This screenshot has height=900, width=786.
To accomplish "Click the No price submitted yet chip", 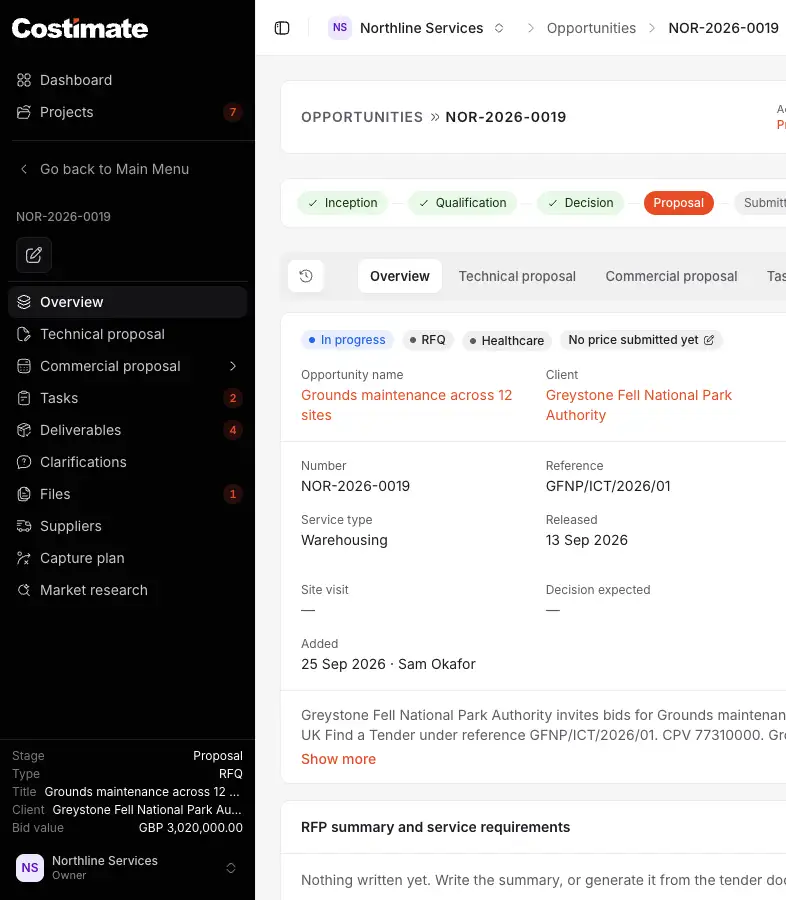I will [641, 340].
